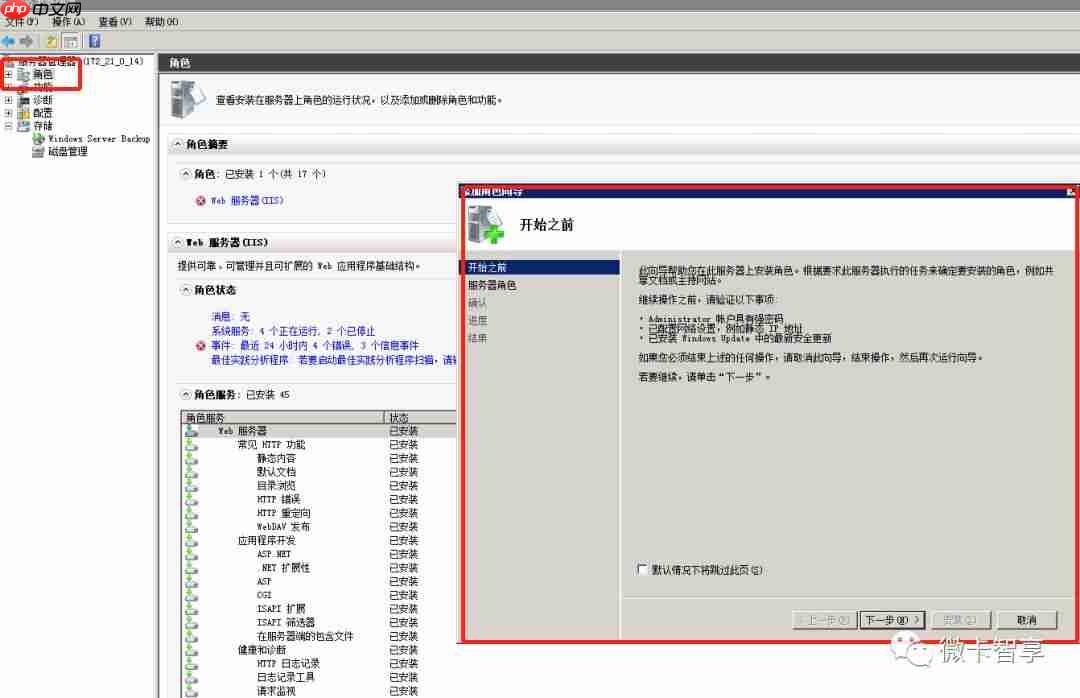Click the 配置 node icon
The height and width of the screenshot is (698, 1080).
pyautogui.click(x=24, y=113)
